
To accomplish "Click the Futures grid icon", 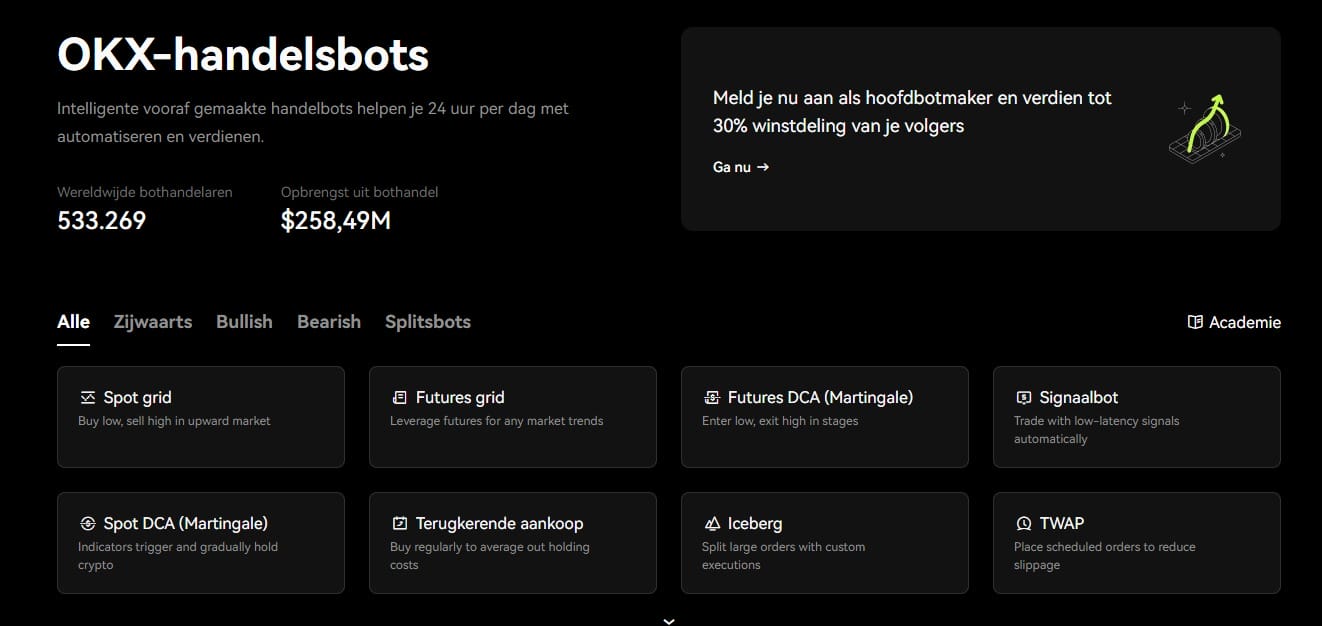I will tap(400, 397).
